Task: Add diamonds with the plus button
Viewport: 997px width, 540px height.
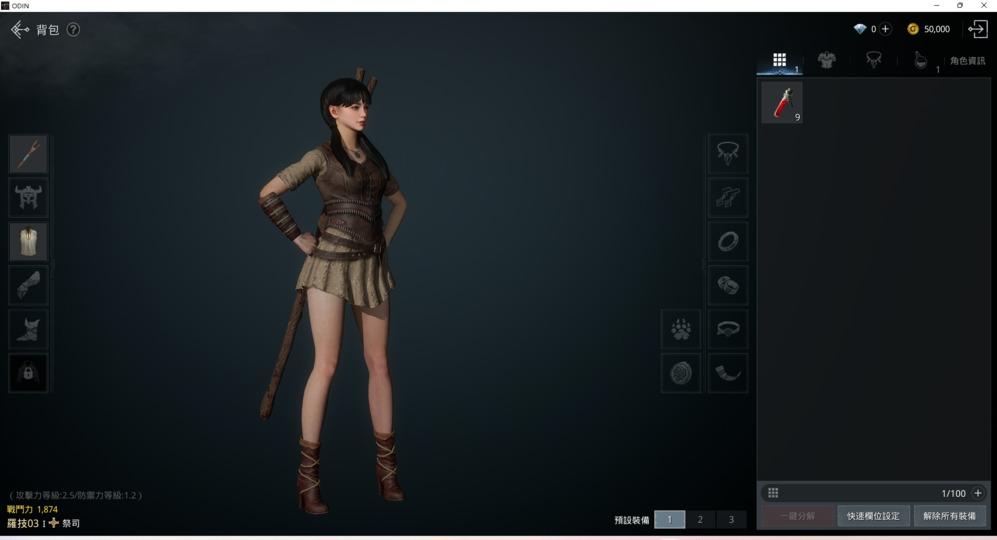Action: coord(885,29)
